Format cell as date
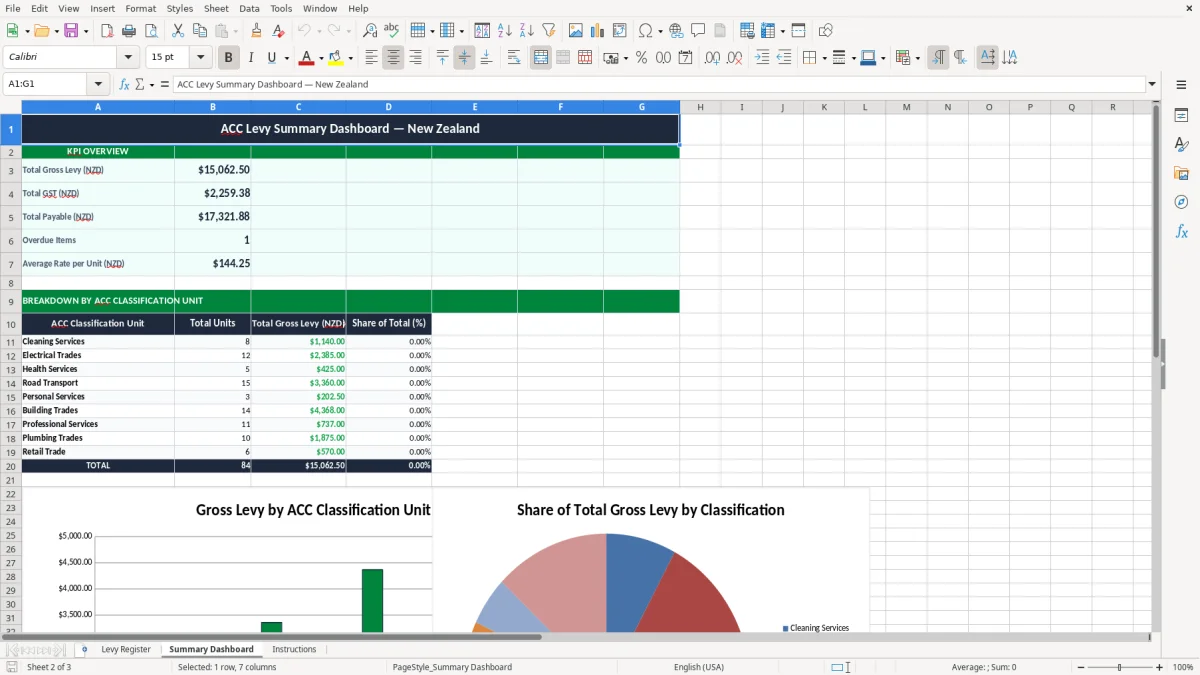The height and width of the screenshot is (675, 1200). [686, 58]
